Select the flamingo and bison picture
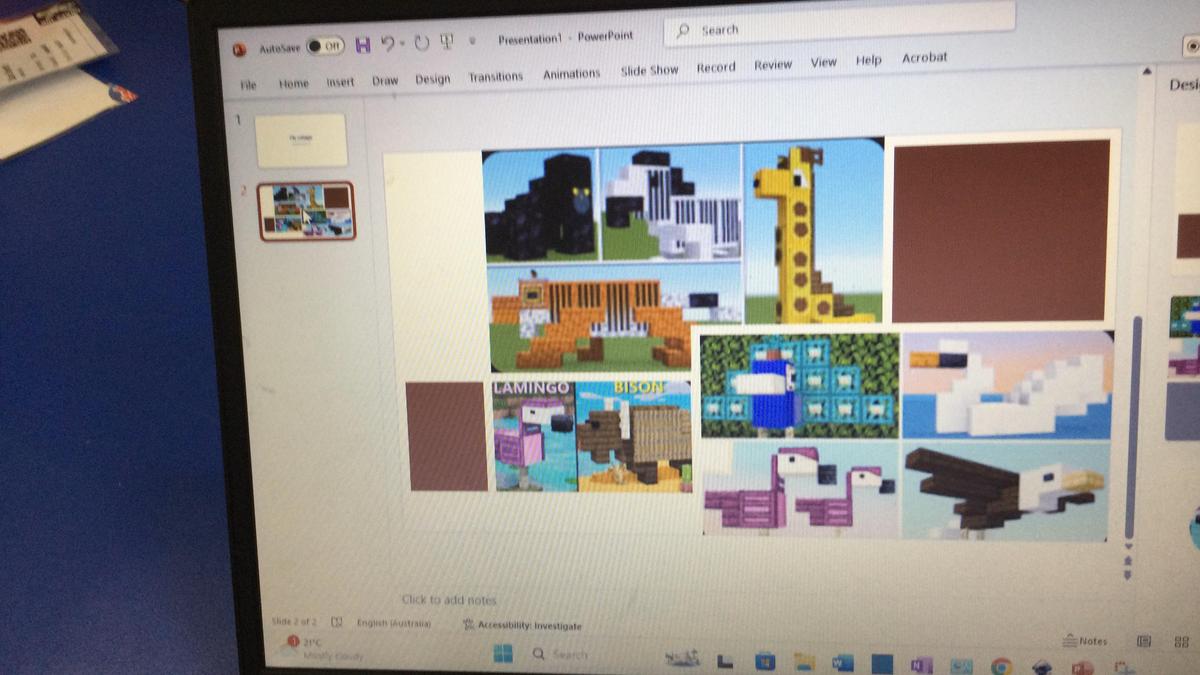Screen dimensions: 1200x675 (x=592, y=435)
